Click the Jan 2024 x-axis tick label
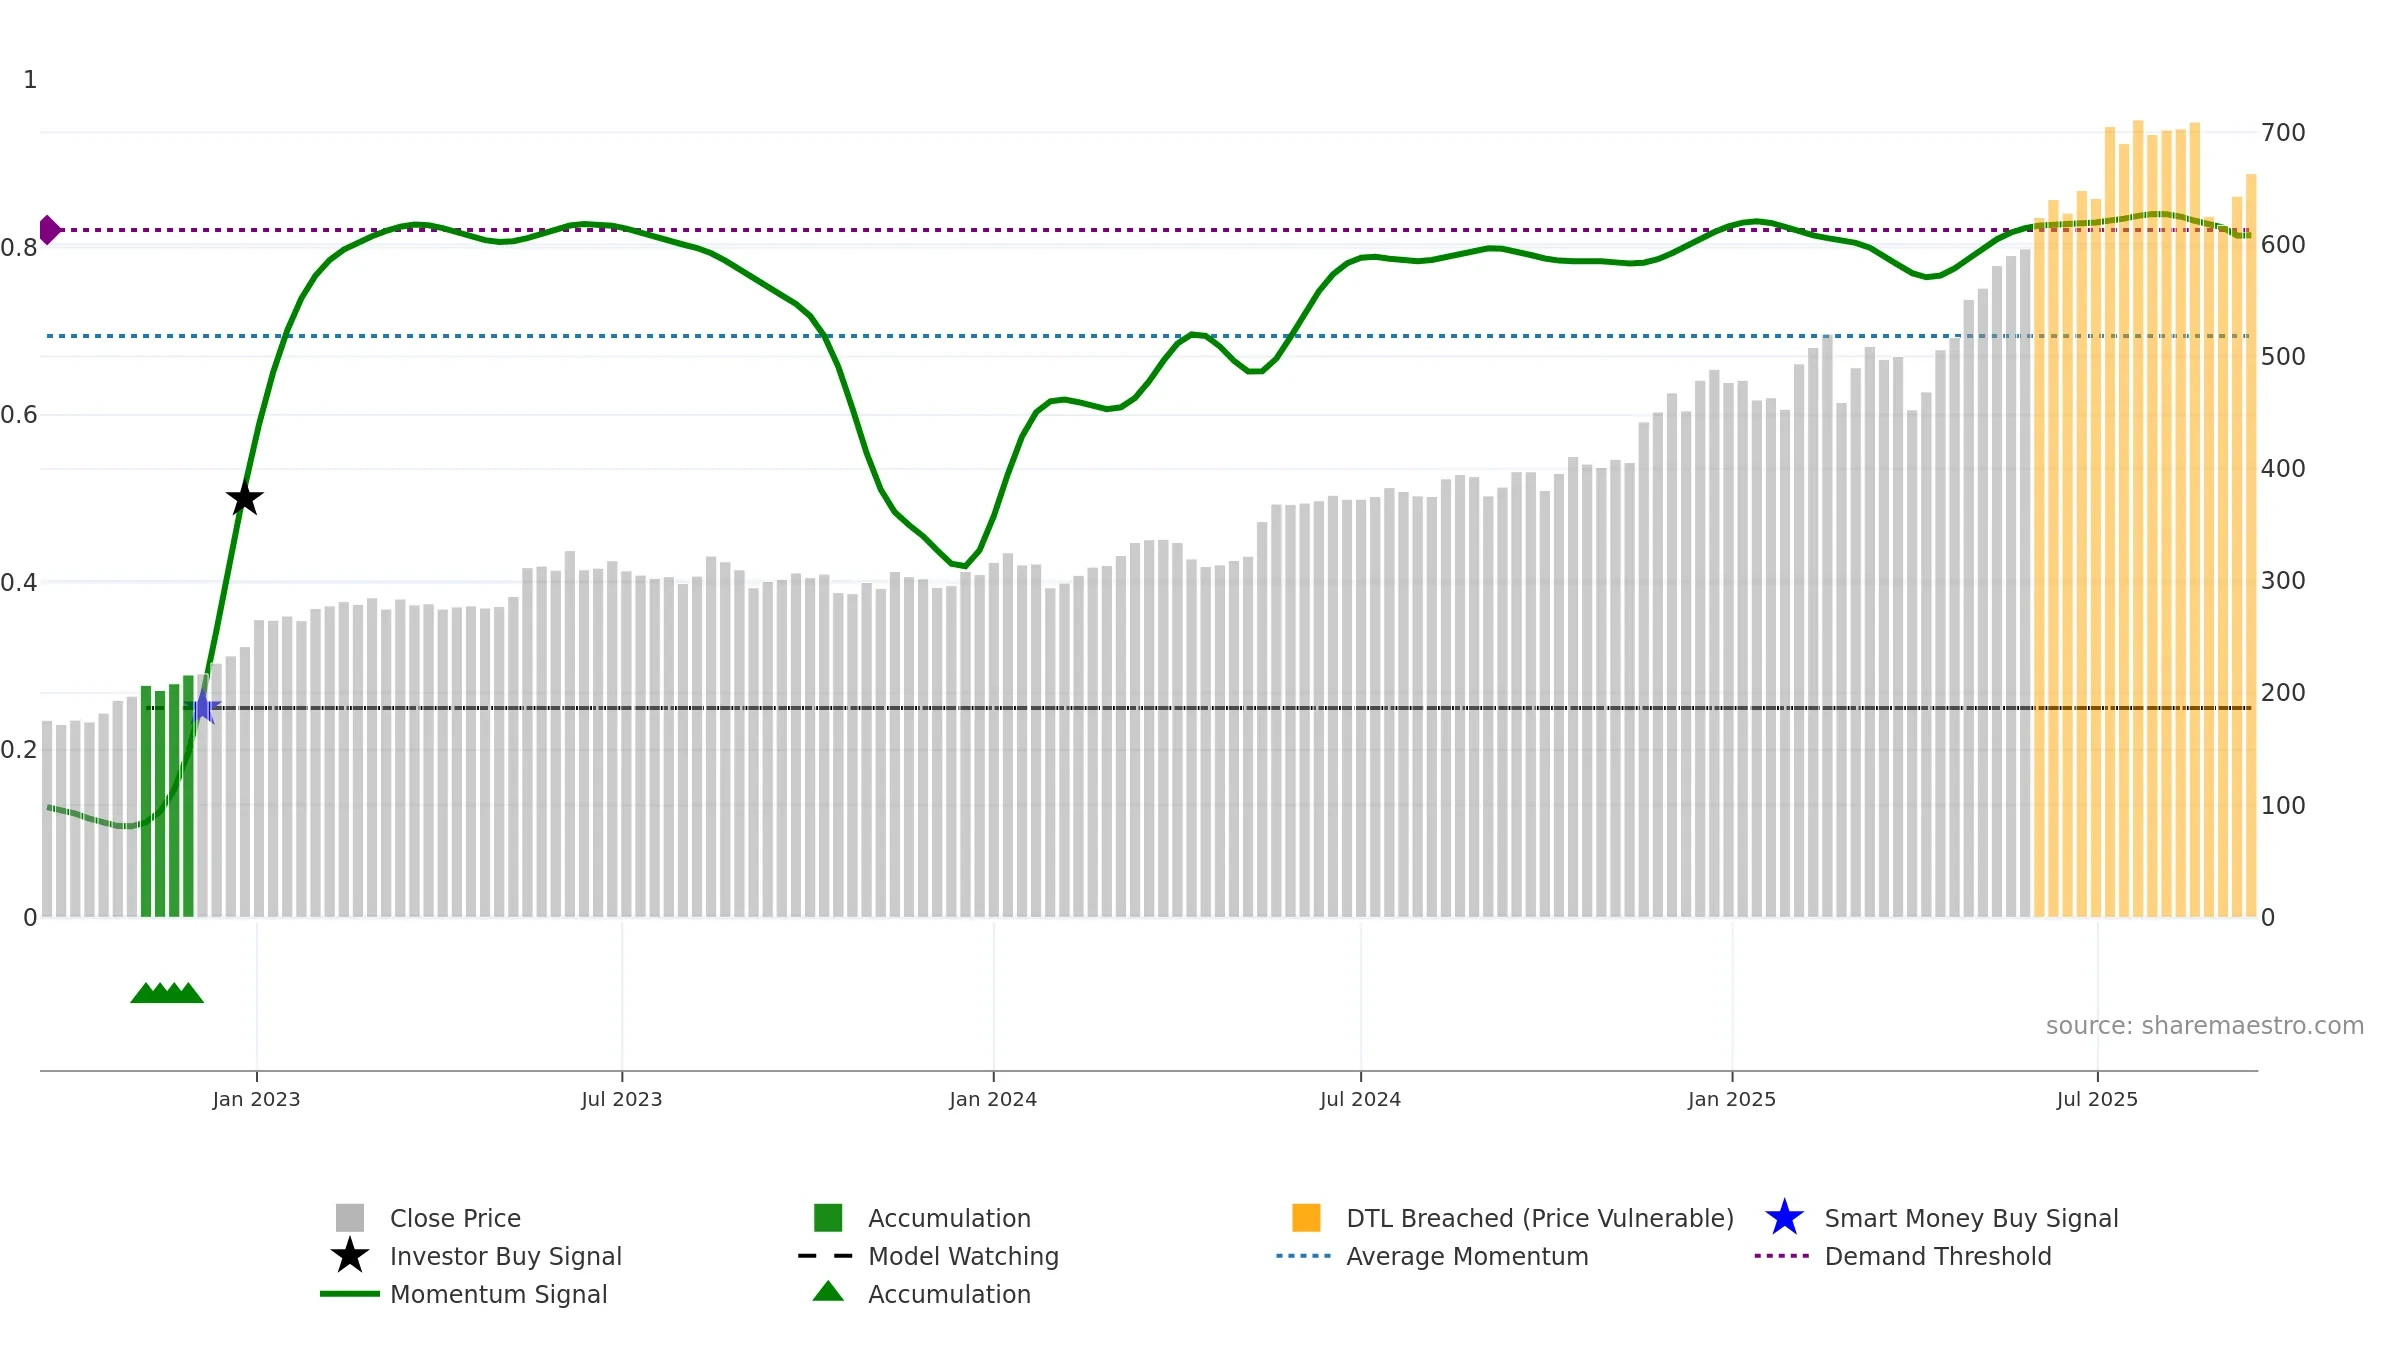The image size is (2400, 1350). pos(993,1100)
